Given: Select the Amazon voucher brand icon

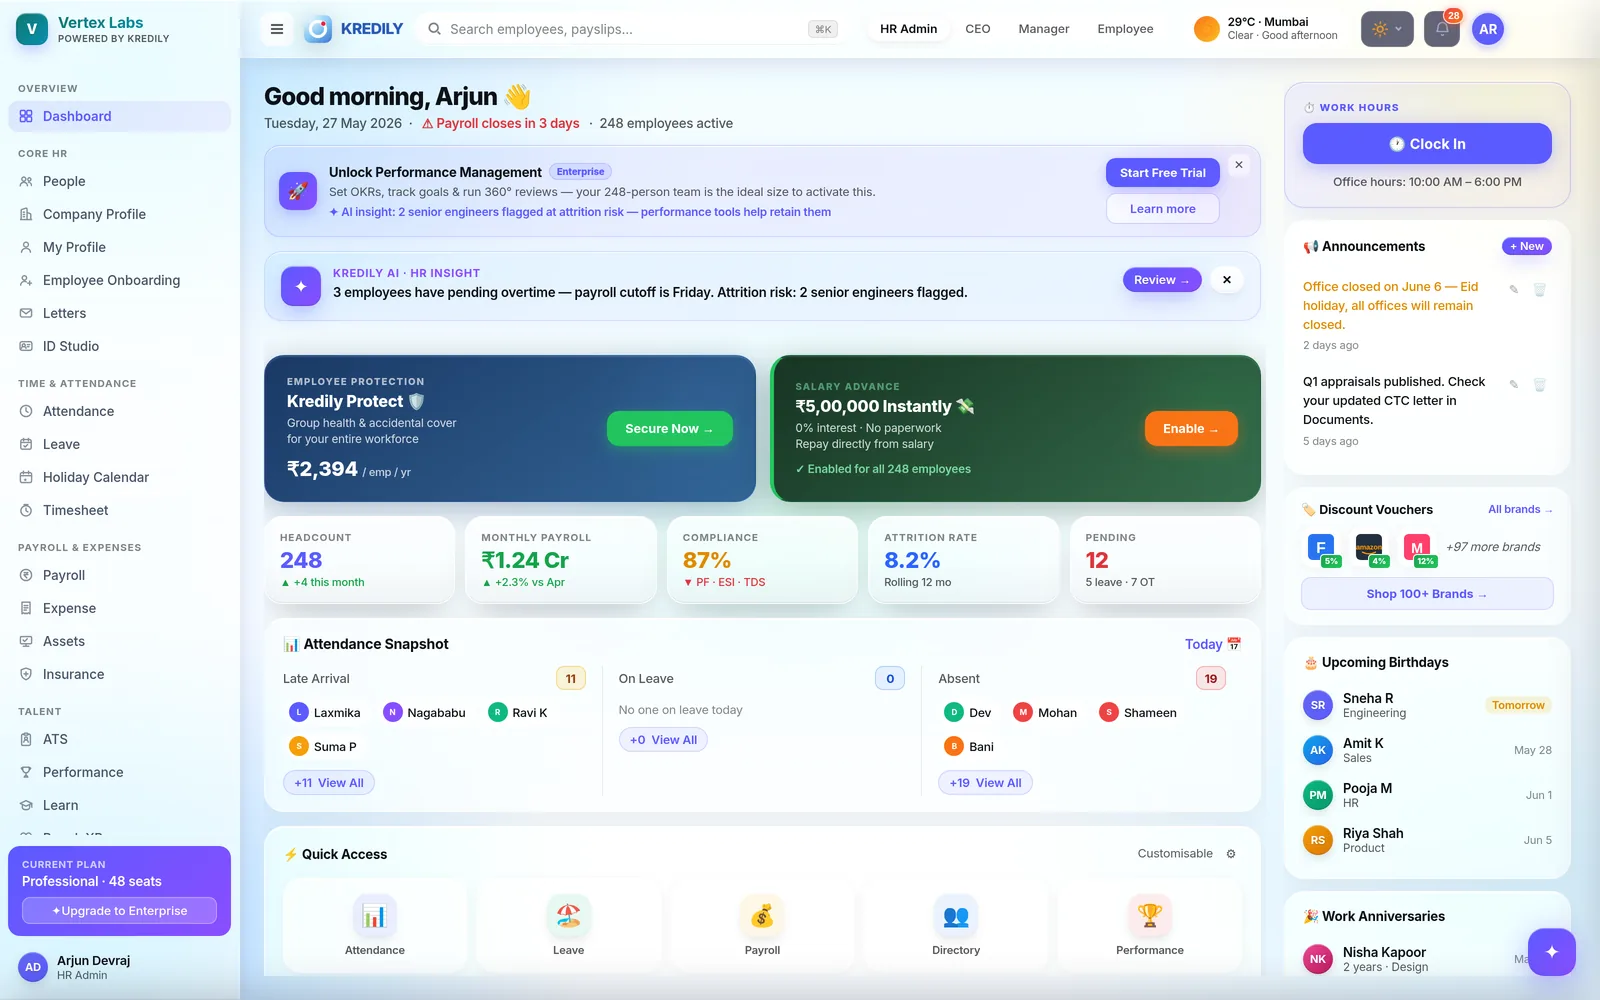Looking at the screenshot, I should click(x=1369, y=548).
